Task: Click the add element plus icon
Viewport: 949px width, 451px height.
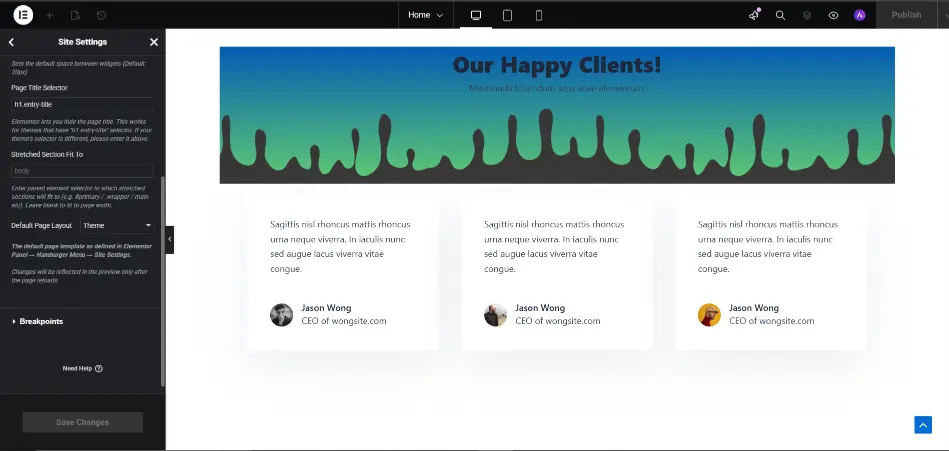Action: pyautogui.click(x=50, y=15)
